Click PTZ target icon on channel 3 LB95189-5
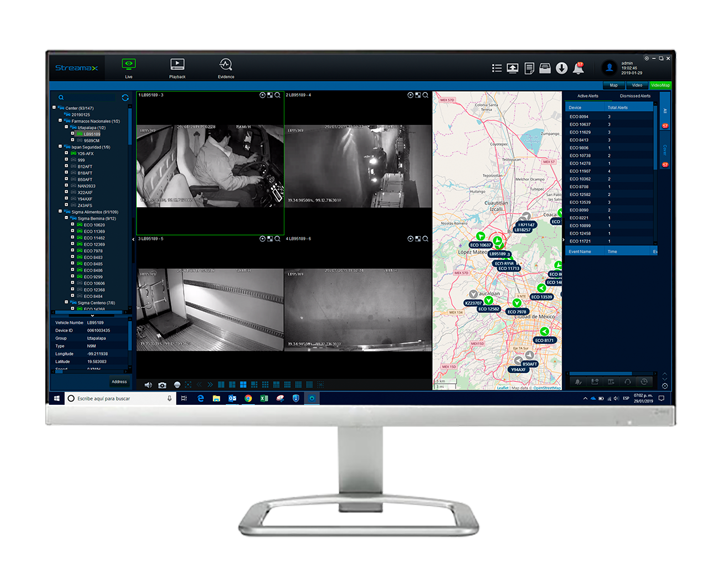 [262, 239]
